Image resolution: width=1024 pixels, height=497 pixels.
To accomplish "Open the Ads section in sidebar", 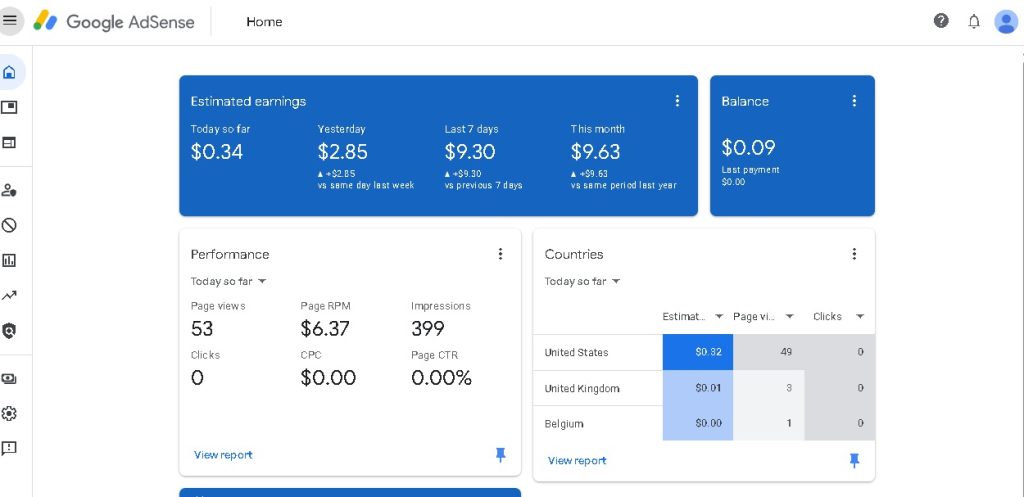I will 10,107.
